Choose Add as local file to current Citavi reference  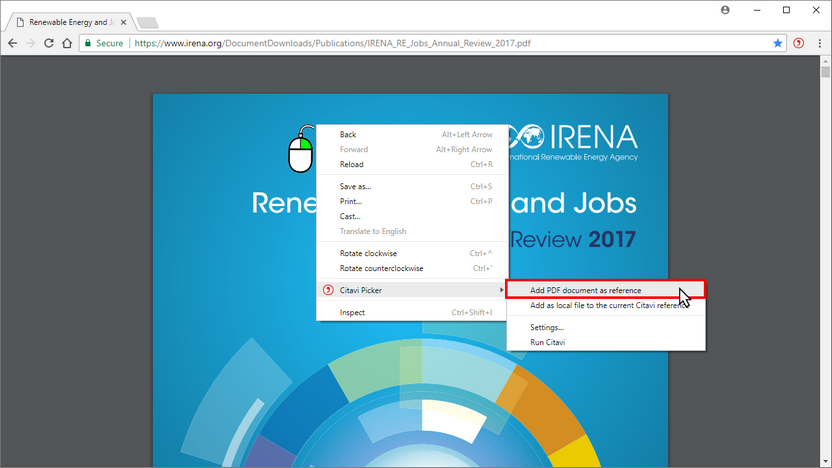[x=606, y=305]
